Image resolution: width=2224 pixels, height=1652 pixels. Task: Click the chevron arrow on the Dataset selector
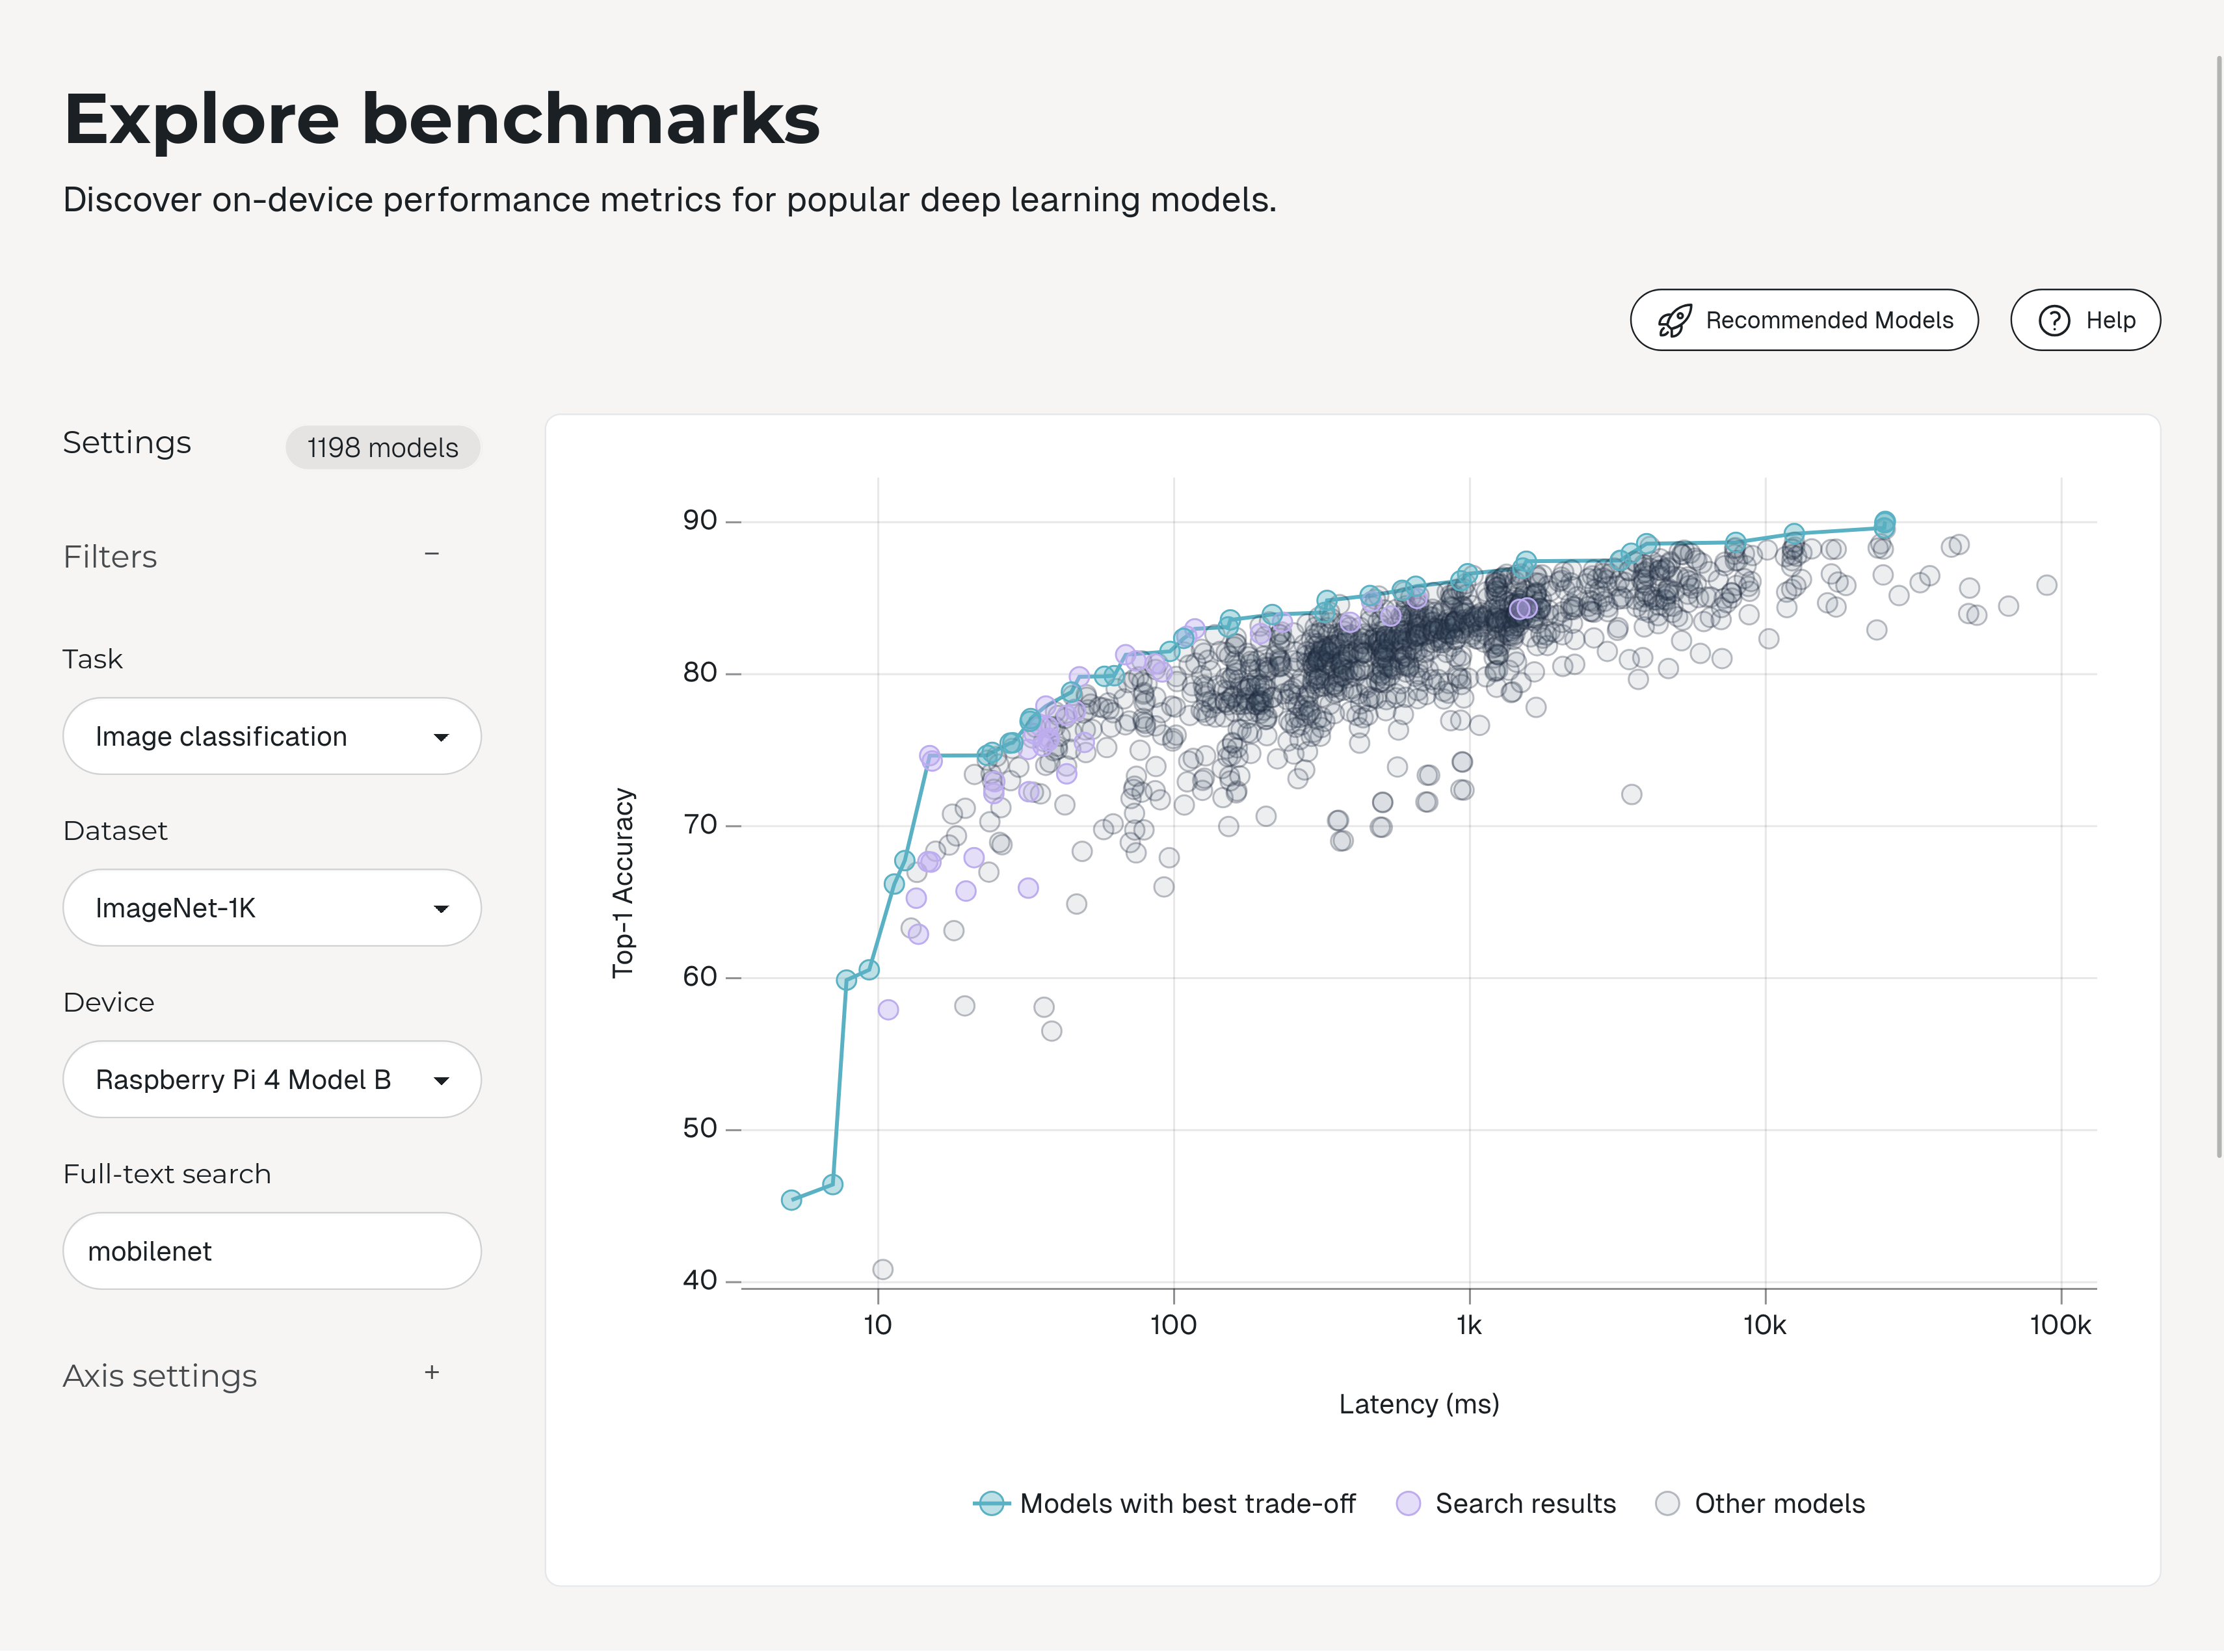443,907
